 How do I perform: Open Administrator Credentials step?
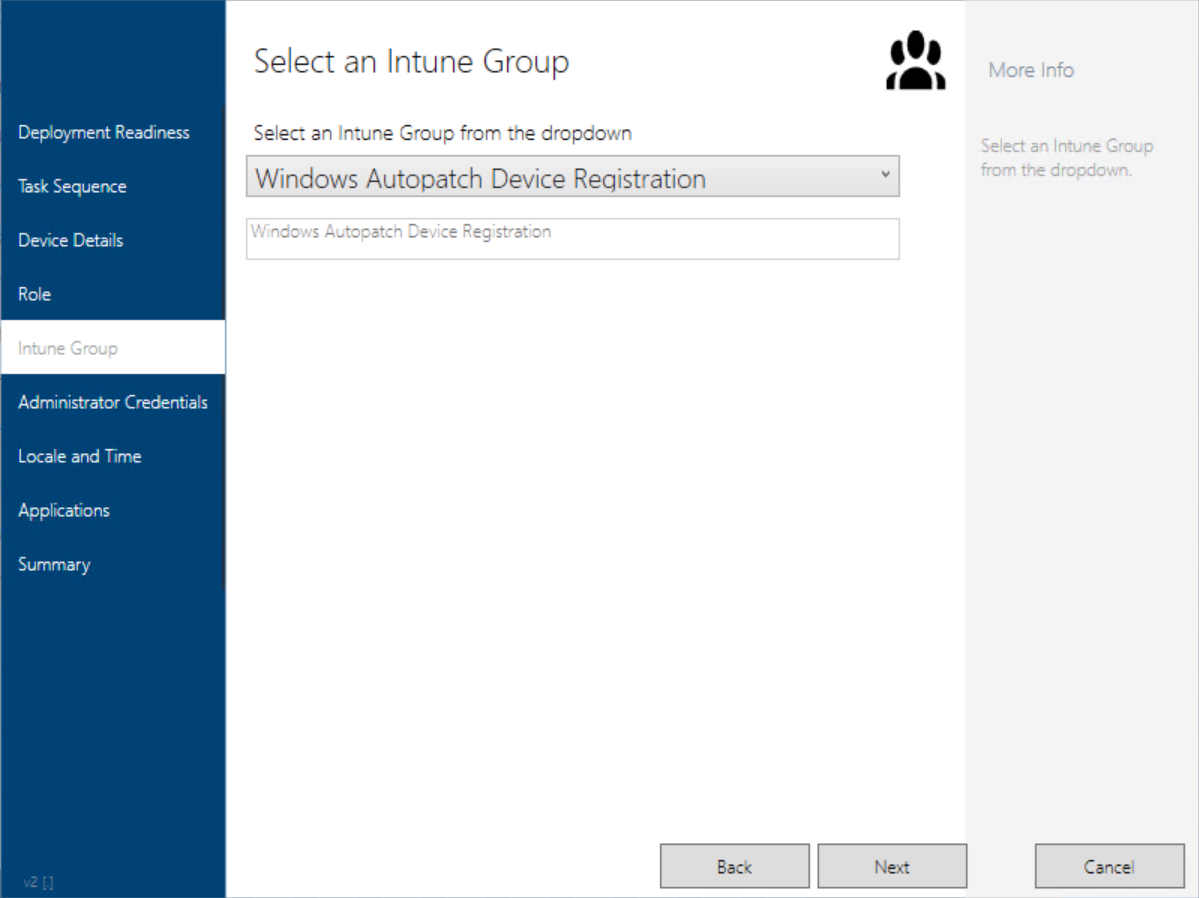tap(112, 402)
